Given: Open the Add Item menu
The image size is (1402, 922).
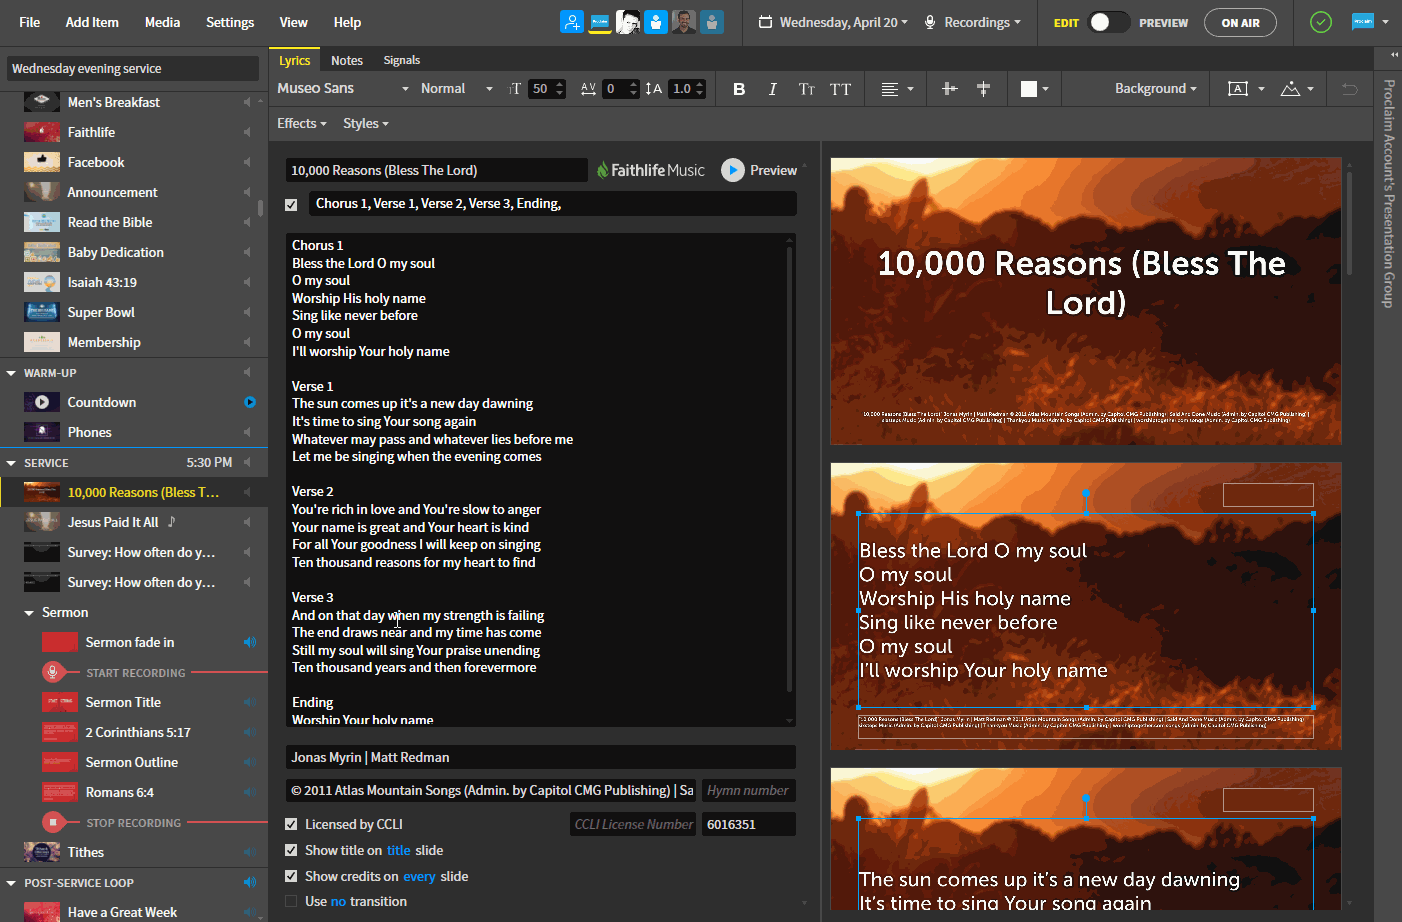Looking at the screenshot, I should pyautogui.click(x=92, y=22).
